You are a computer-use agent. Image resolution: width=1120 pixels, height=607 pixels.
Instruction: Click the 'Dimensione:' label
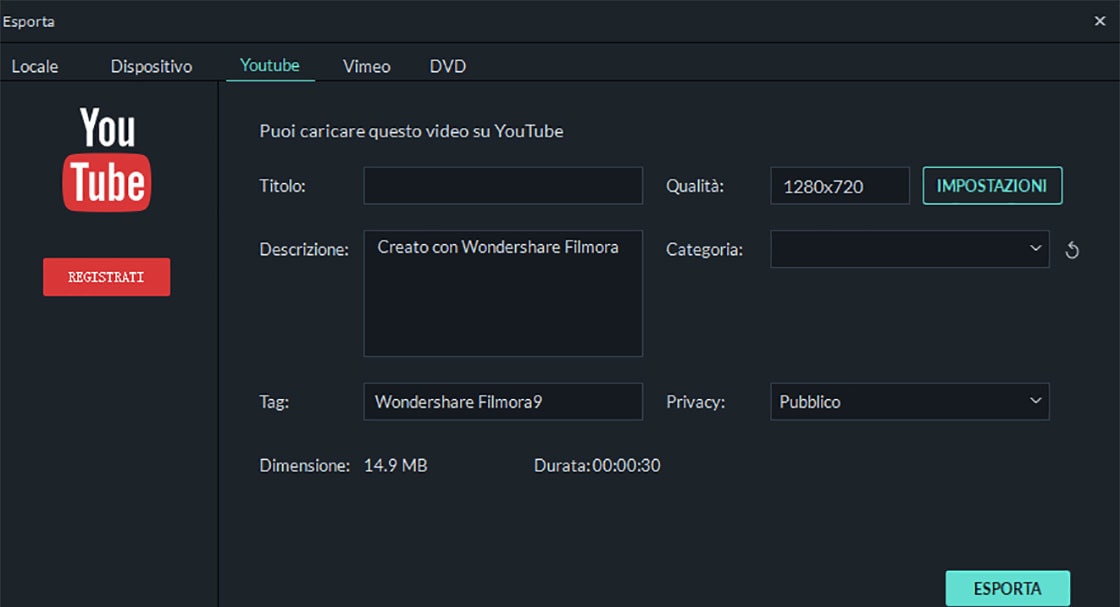(304, 466)
